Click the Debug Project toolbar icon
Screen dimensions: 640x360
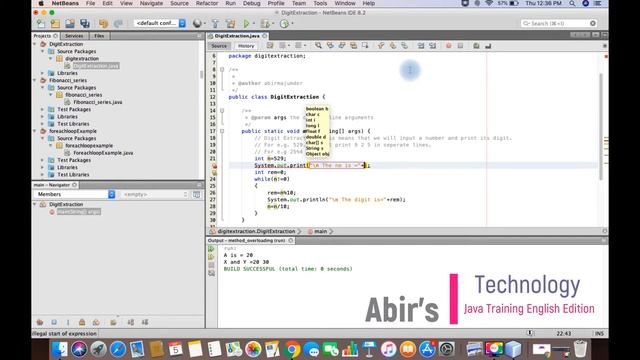[x=265, y=24]
